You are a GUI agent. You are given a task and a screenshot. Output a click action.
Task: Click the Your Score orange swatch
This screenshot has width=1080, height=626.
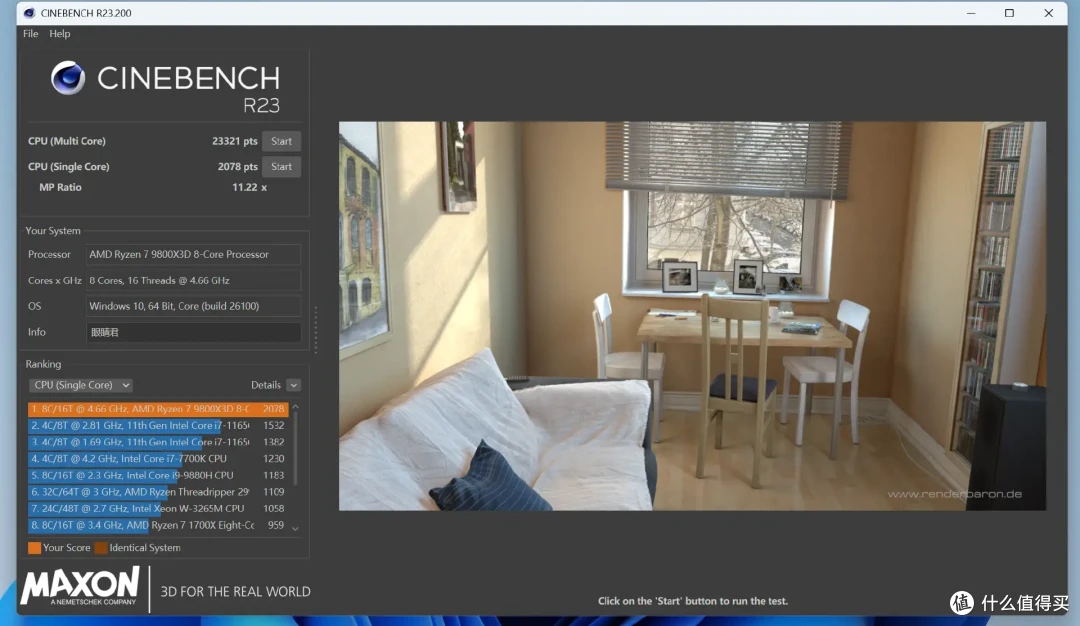coord(34,547)
